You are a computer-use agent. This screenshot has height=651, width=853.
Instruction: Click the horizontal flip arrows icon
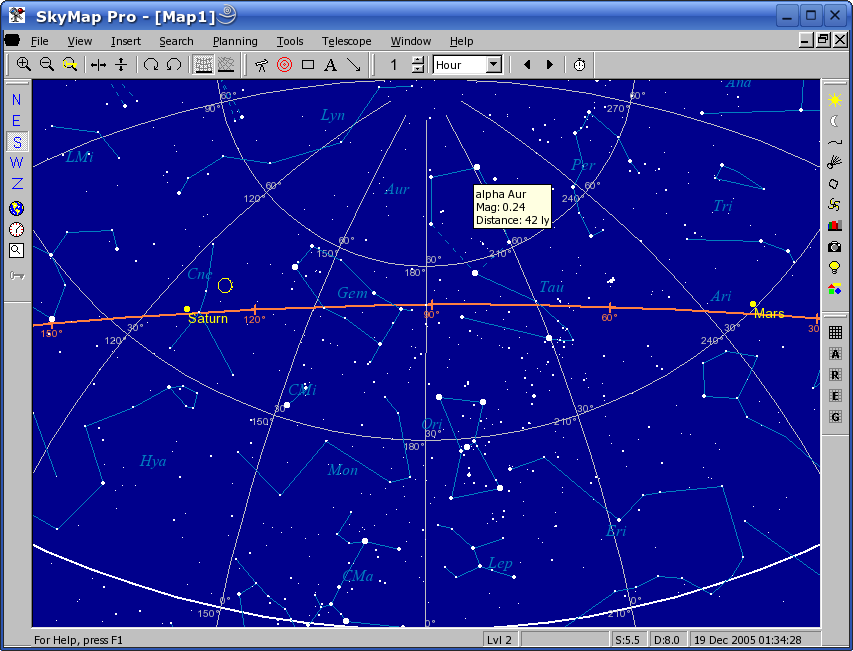tap(98, 65)
